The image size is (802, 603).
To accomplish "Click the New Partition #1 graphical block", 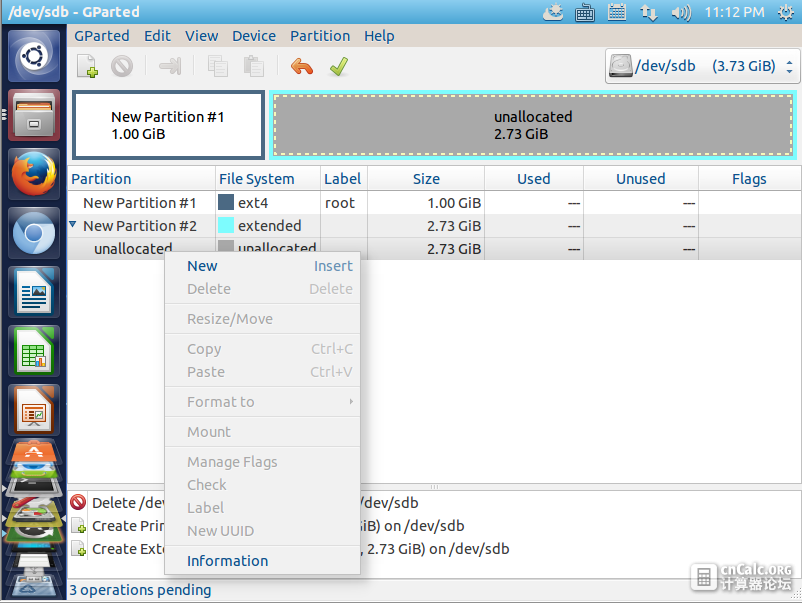I will [168, 125].
